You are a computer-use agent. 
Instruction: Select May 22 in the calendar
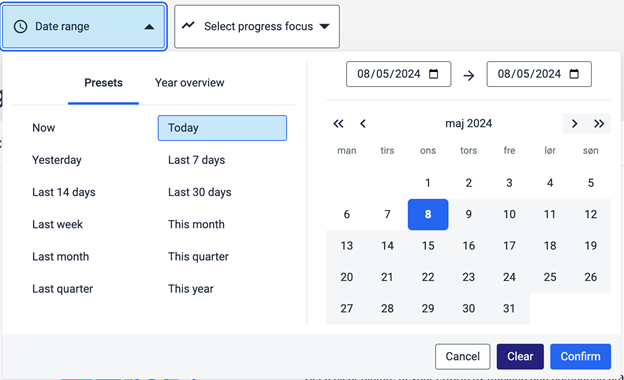(x=428, y=277)
